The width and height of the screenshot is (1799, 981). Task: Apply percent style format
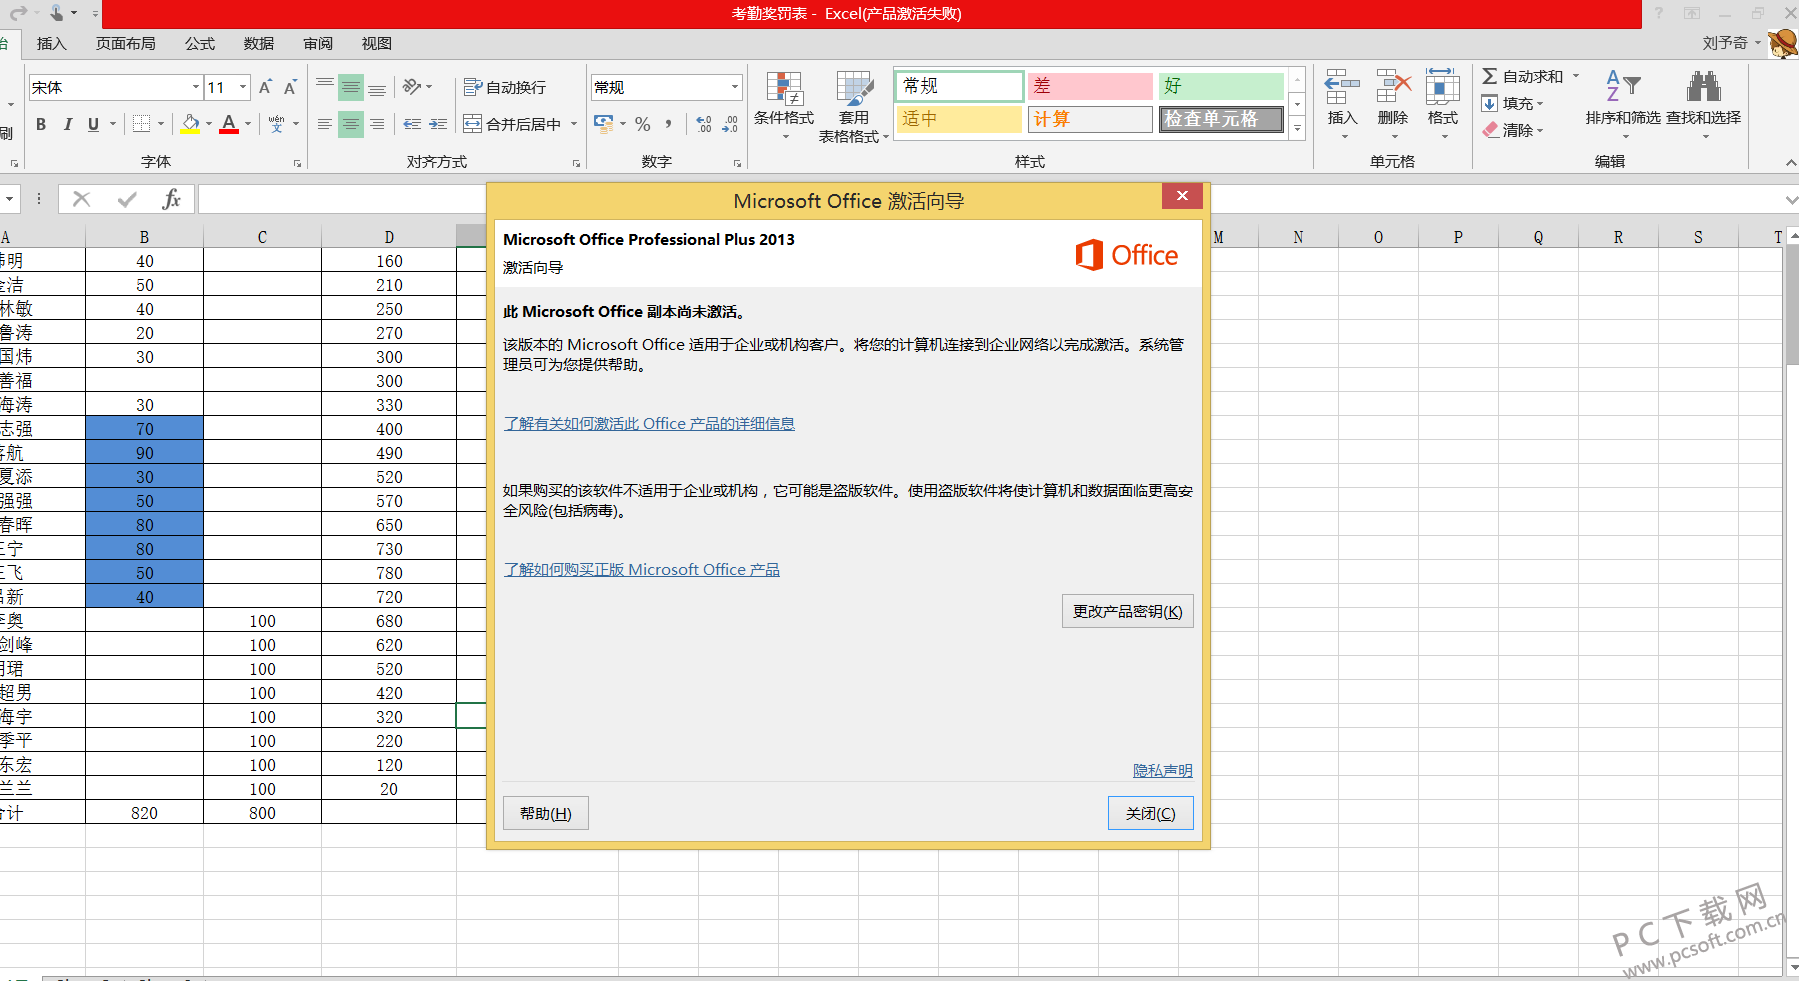click(x=643, y=124)
